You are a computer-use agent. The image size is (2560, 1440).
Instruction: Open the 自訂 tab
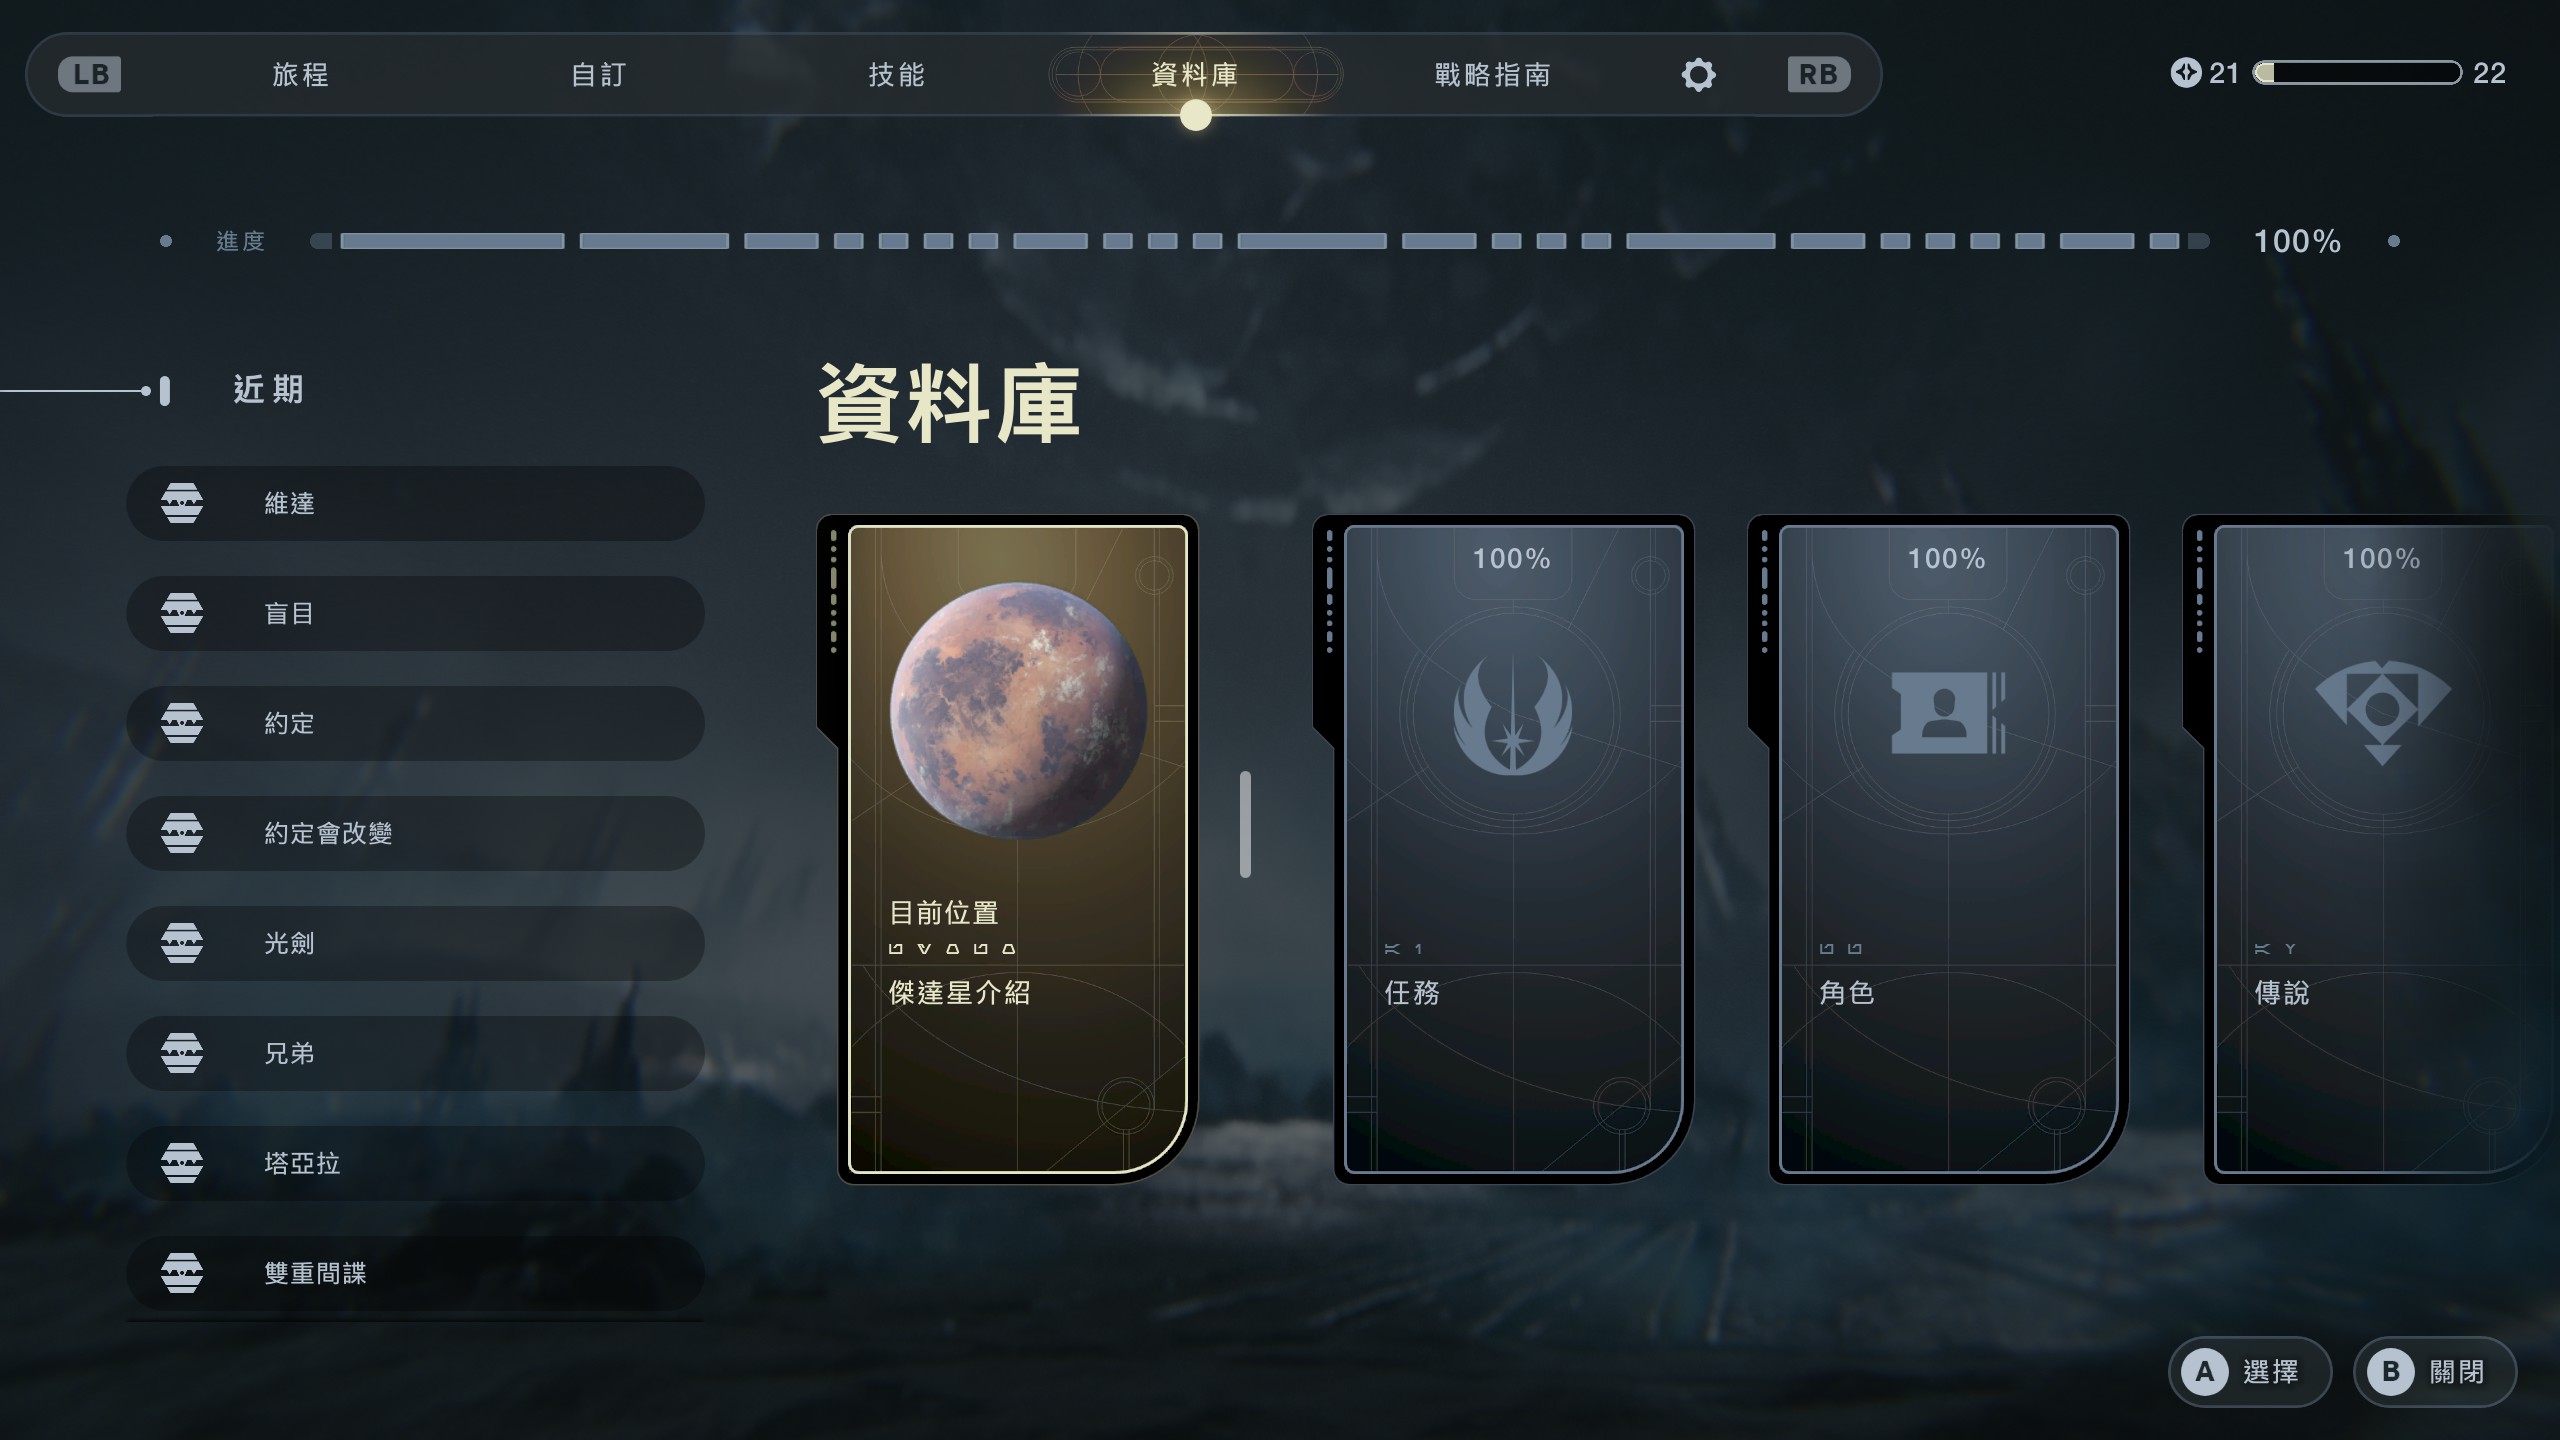[599, 75]
